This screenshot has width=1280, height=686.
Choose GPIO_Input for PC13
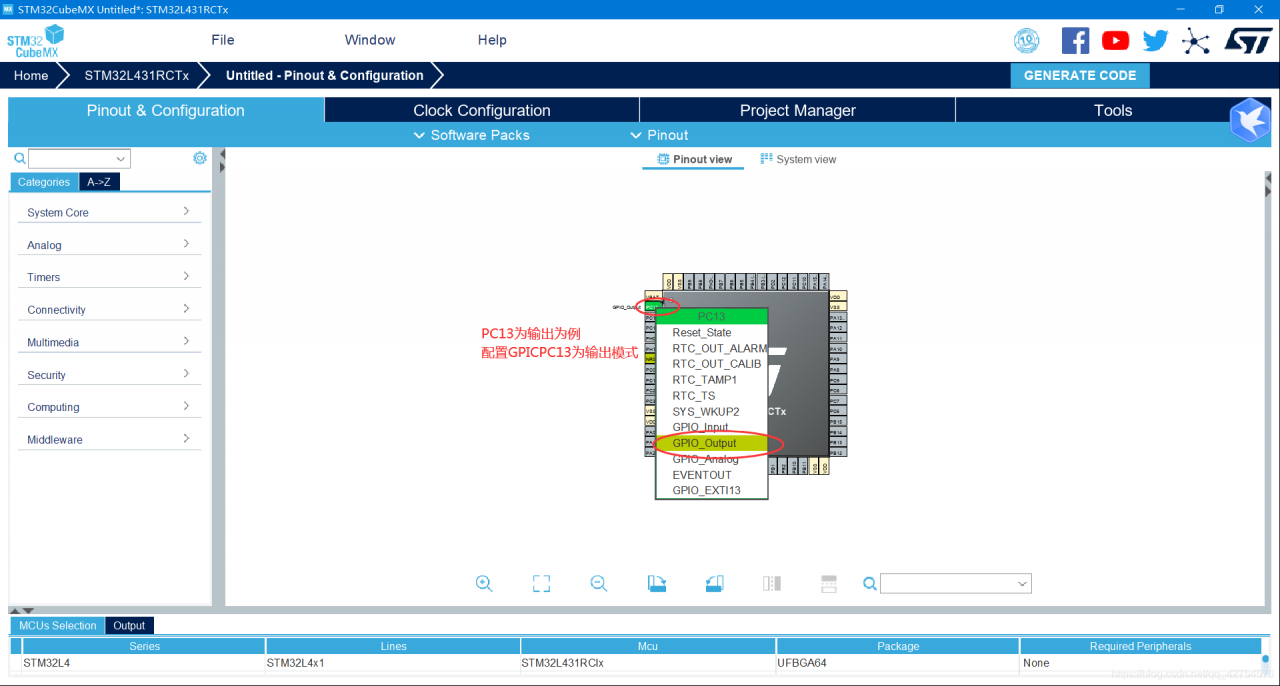click(711, 427)
